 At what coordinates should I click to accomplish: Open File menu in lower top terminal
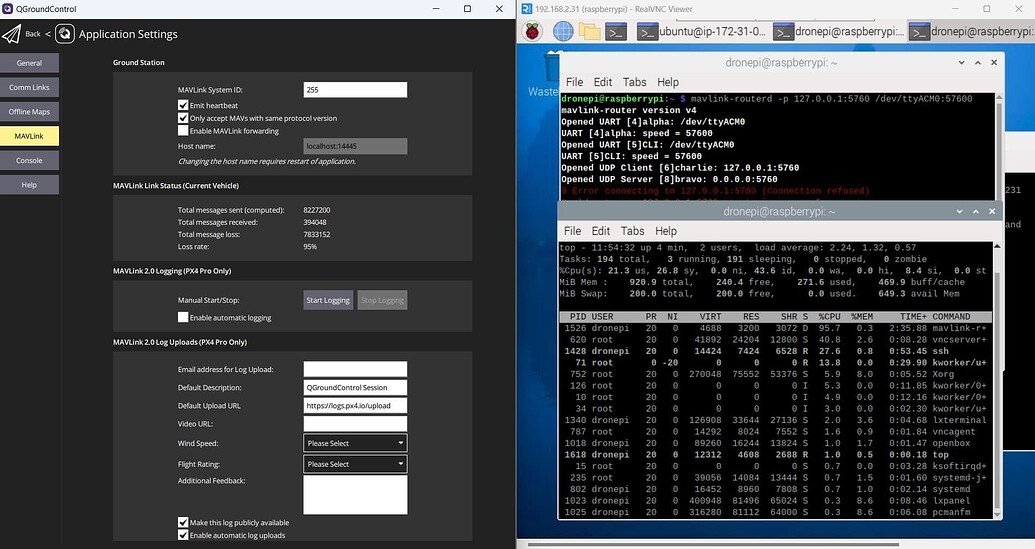click(572, 231)
